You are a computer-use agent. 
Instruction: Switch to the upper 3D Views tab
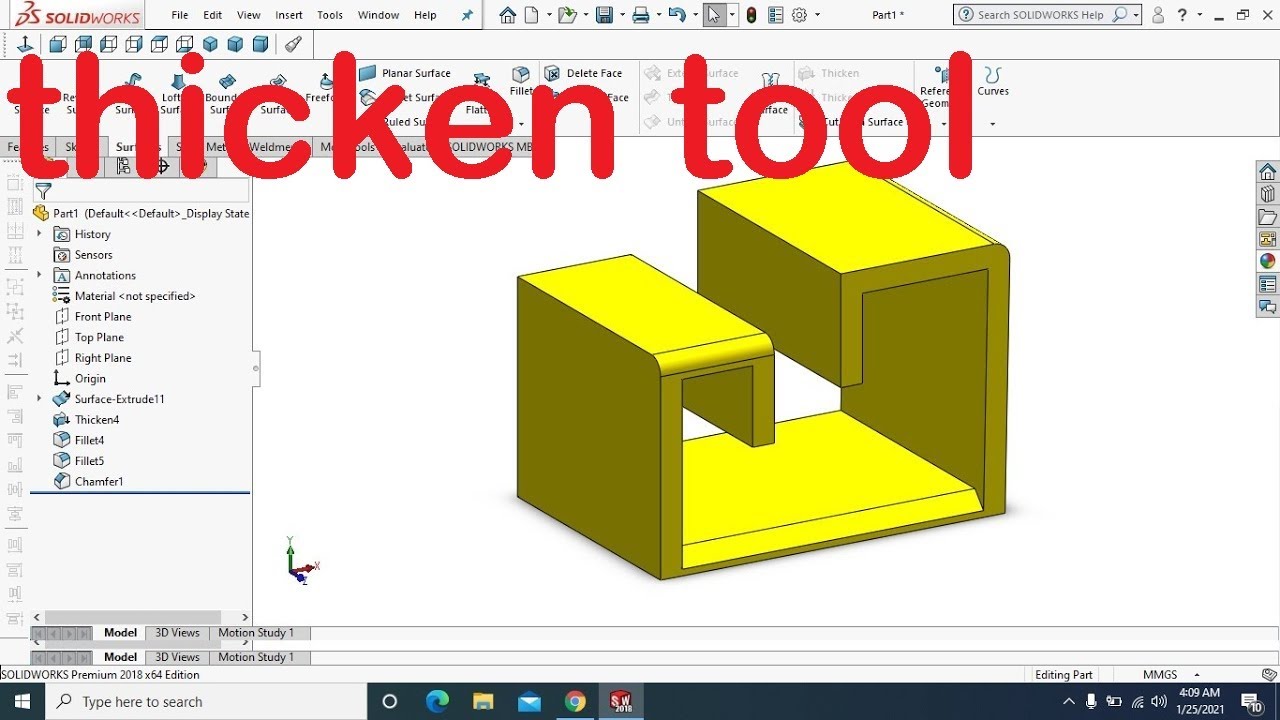coord(177,633)
